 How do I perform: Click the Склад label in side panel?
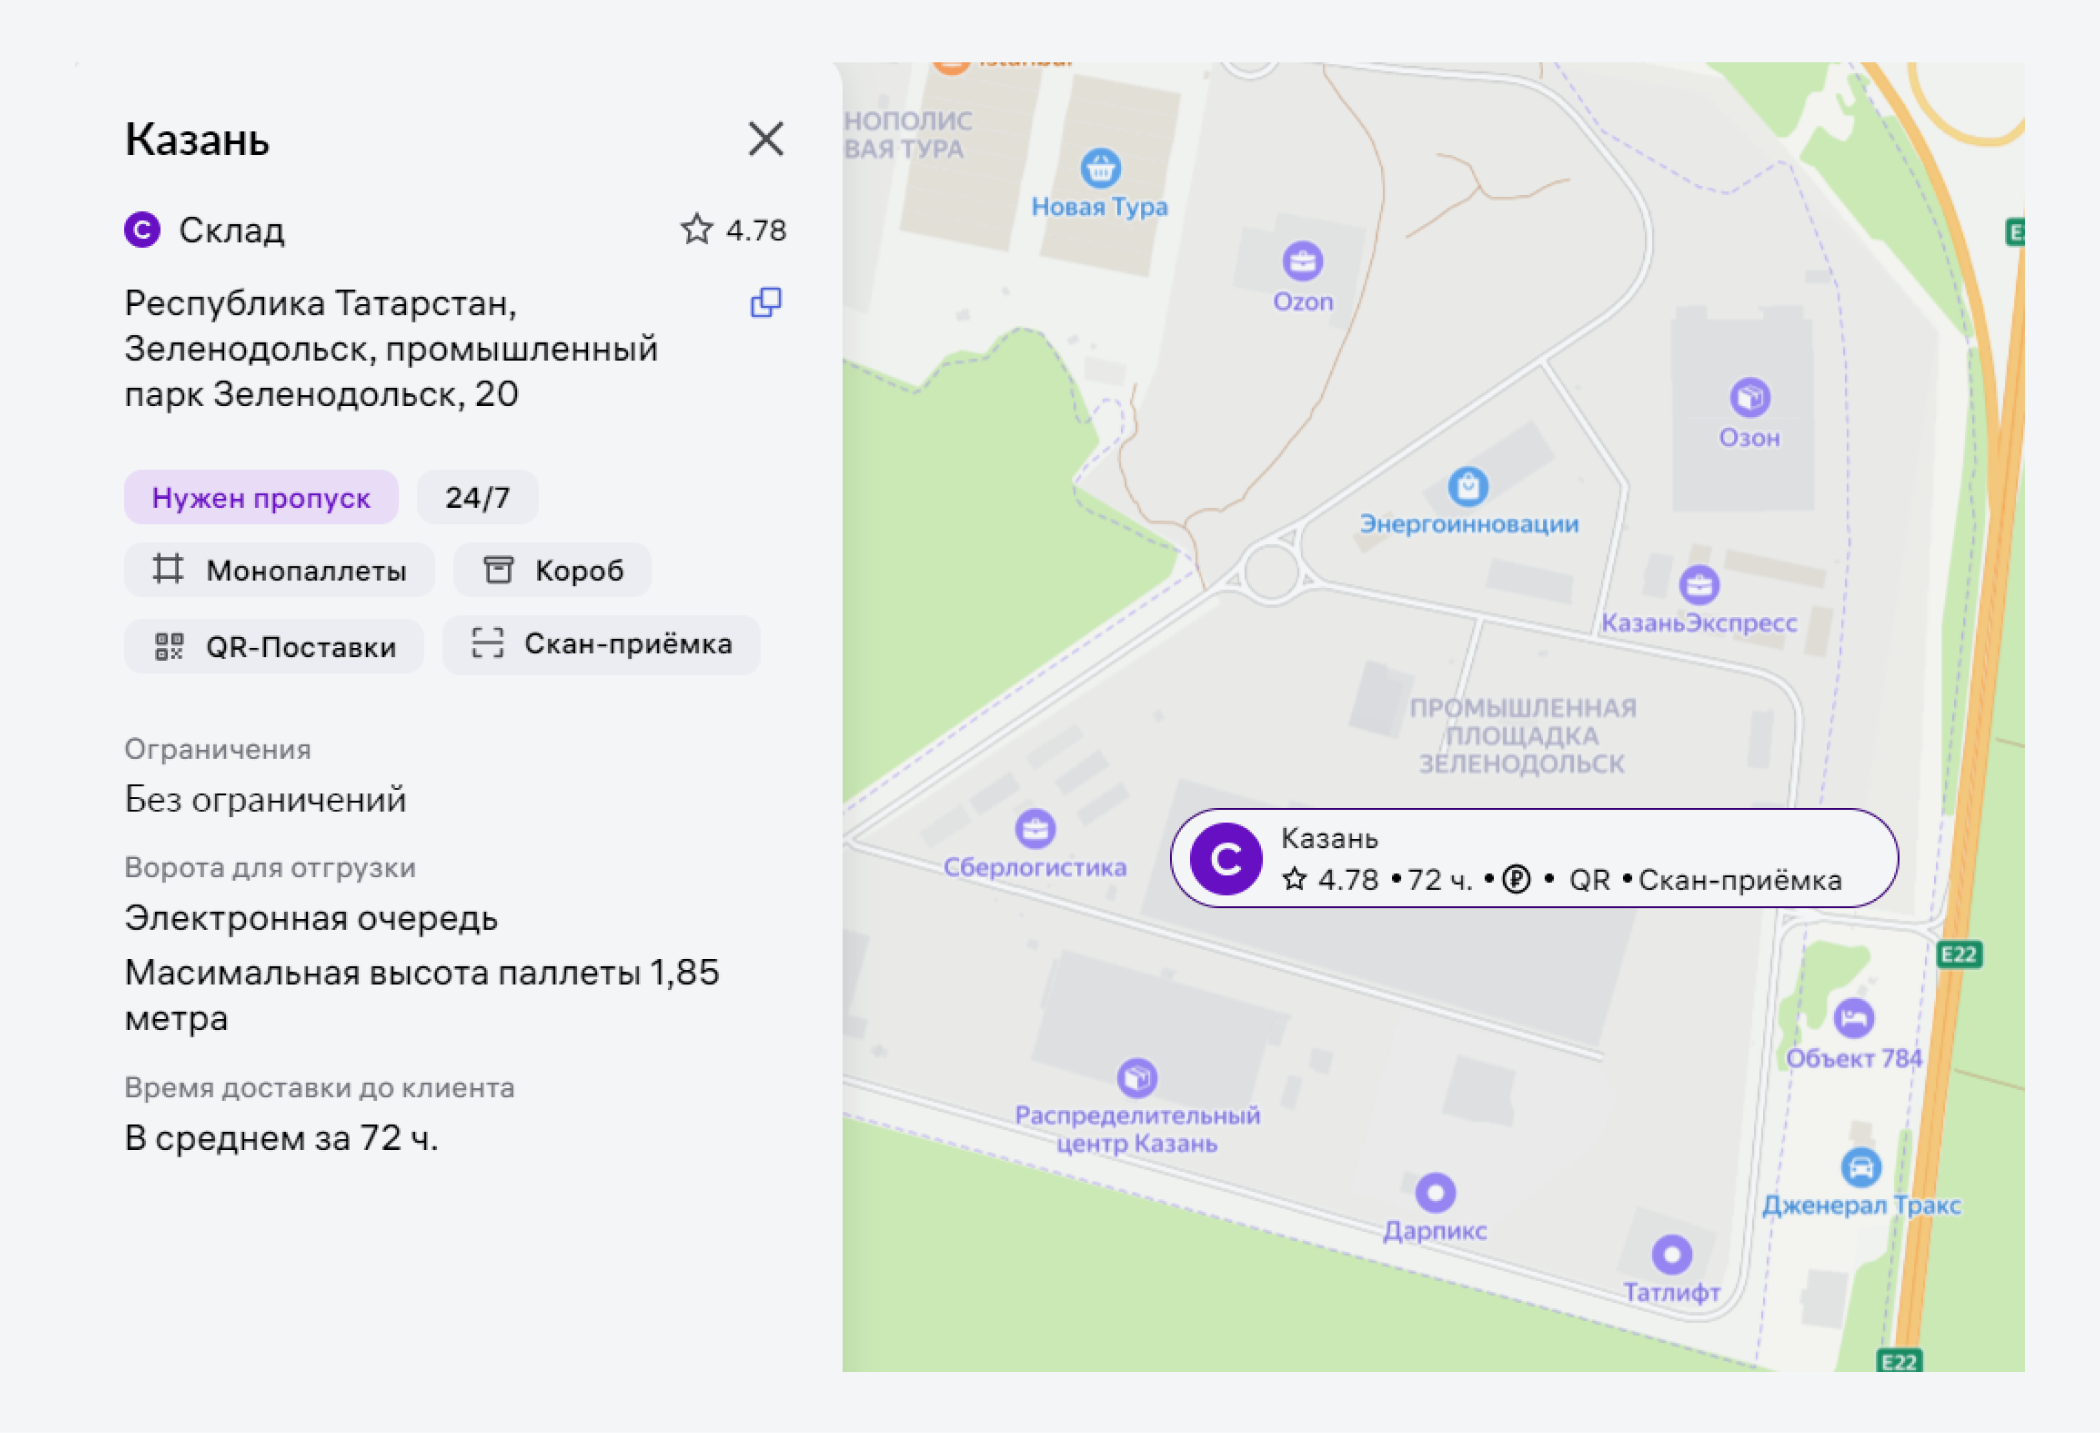tap(232, 230)
